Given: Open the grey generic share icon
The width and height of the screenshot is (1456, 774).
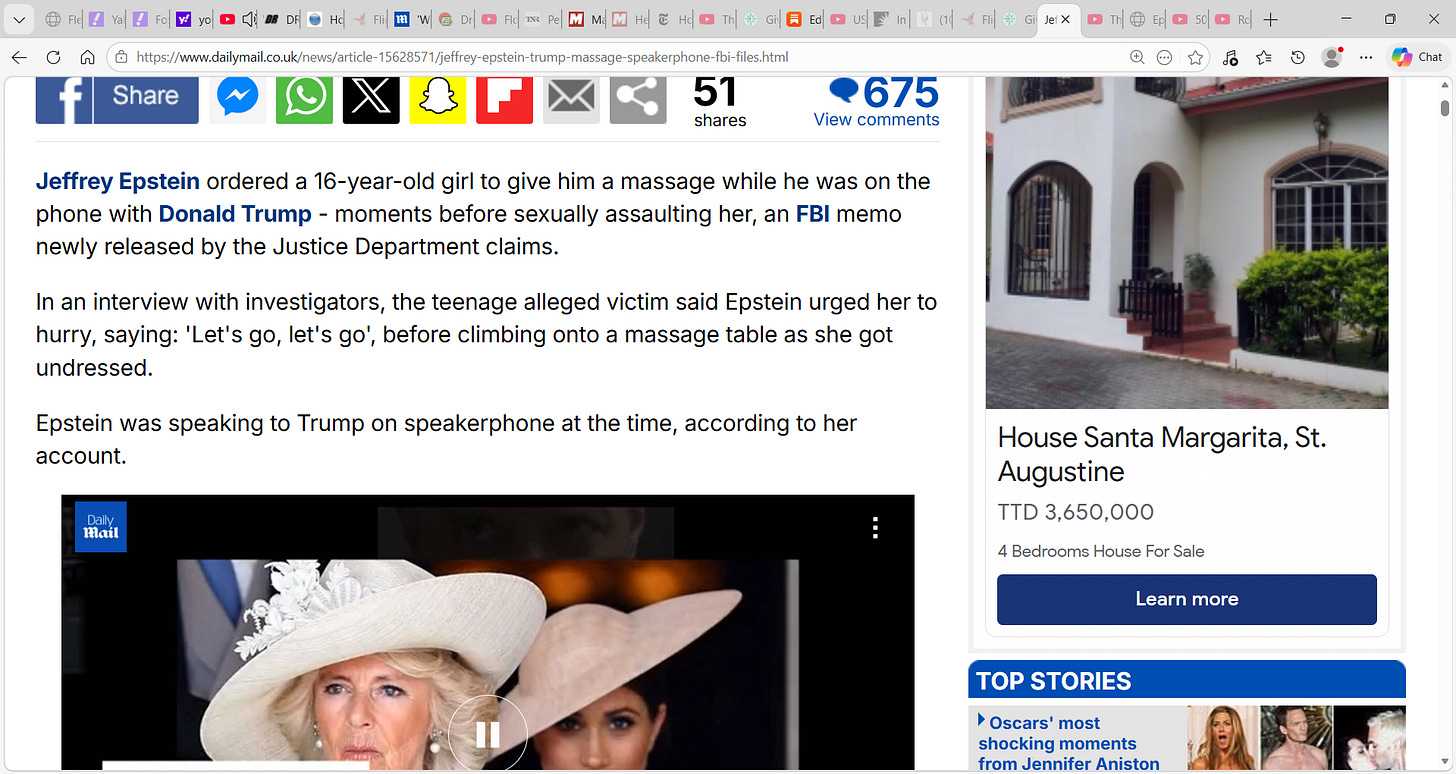Looking at the screenshot, I should (x=638, y=100).
